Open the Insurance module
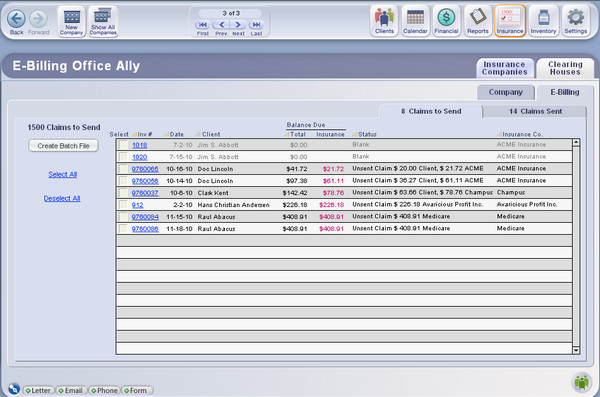600x397 pixels. point(510,21)
